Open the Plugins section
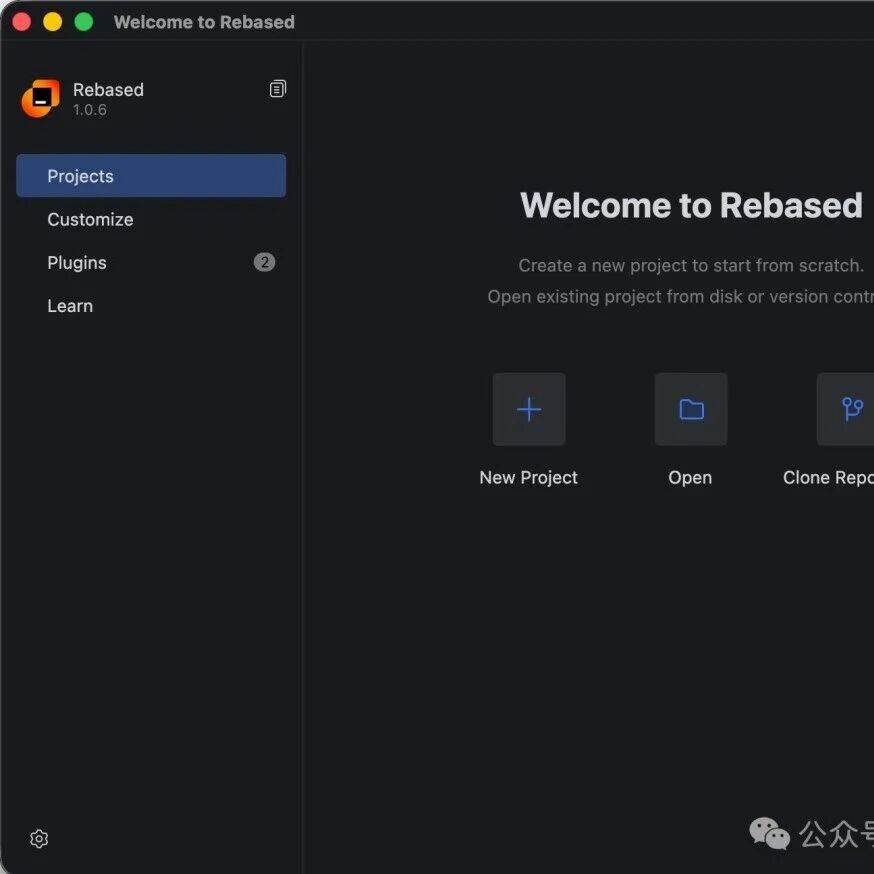This screenshot has height=874, width=874. coord(151,263)
